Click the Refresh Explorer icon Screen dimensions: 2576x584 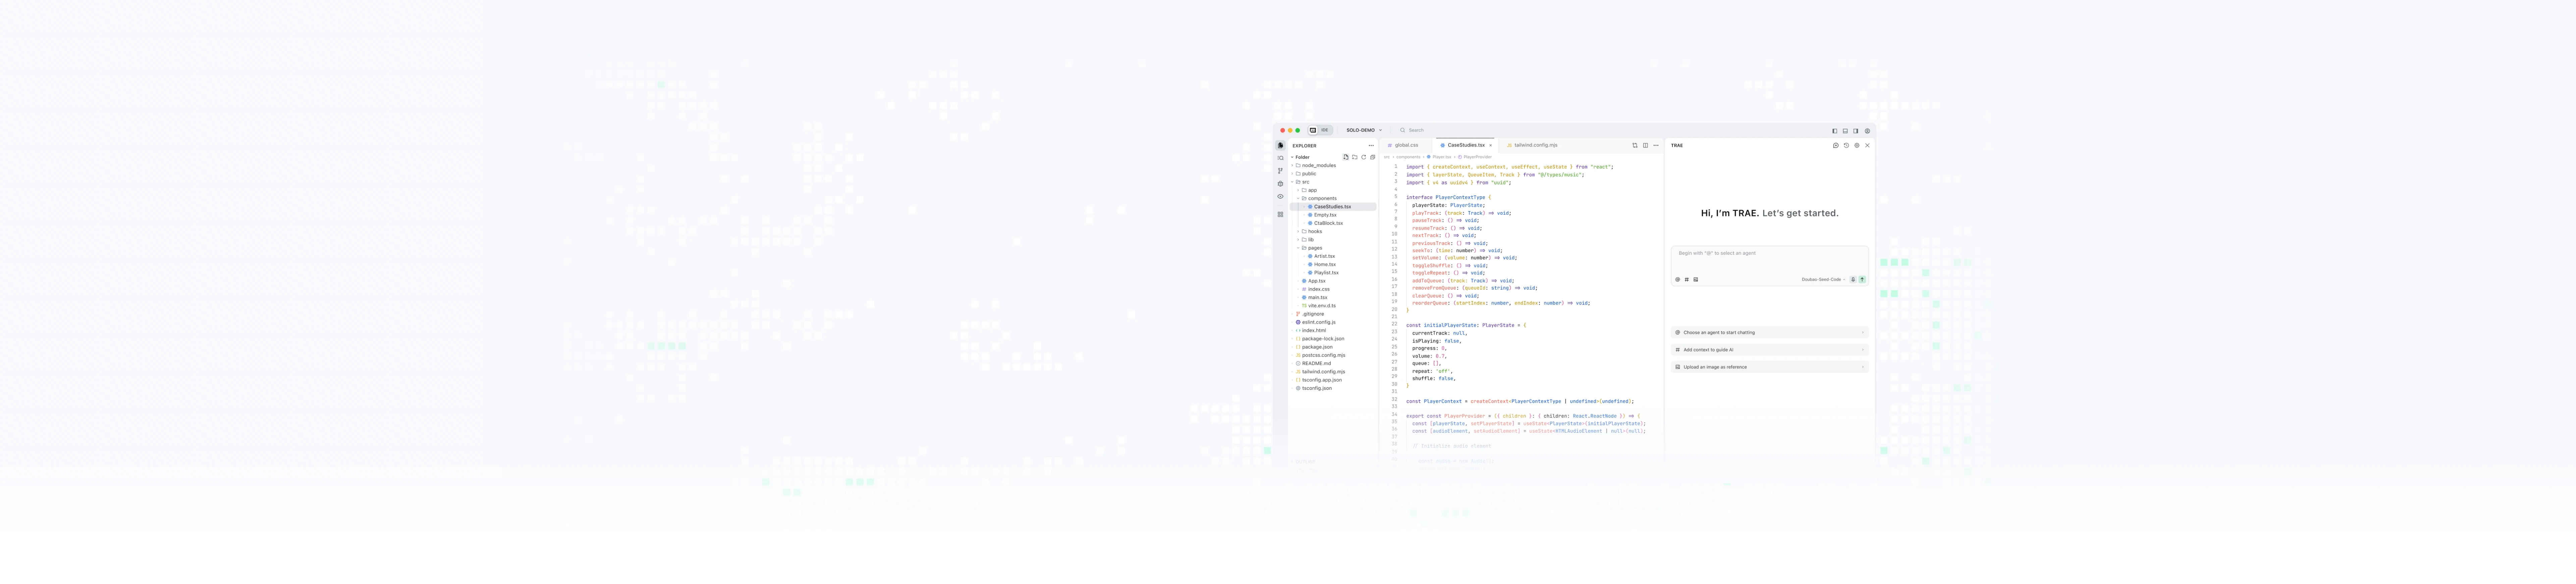1364,157
